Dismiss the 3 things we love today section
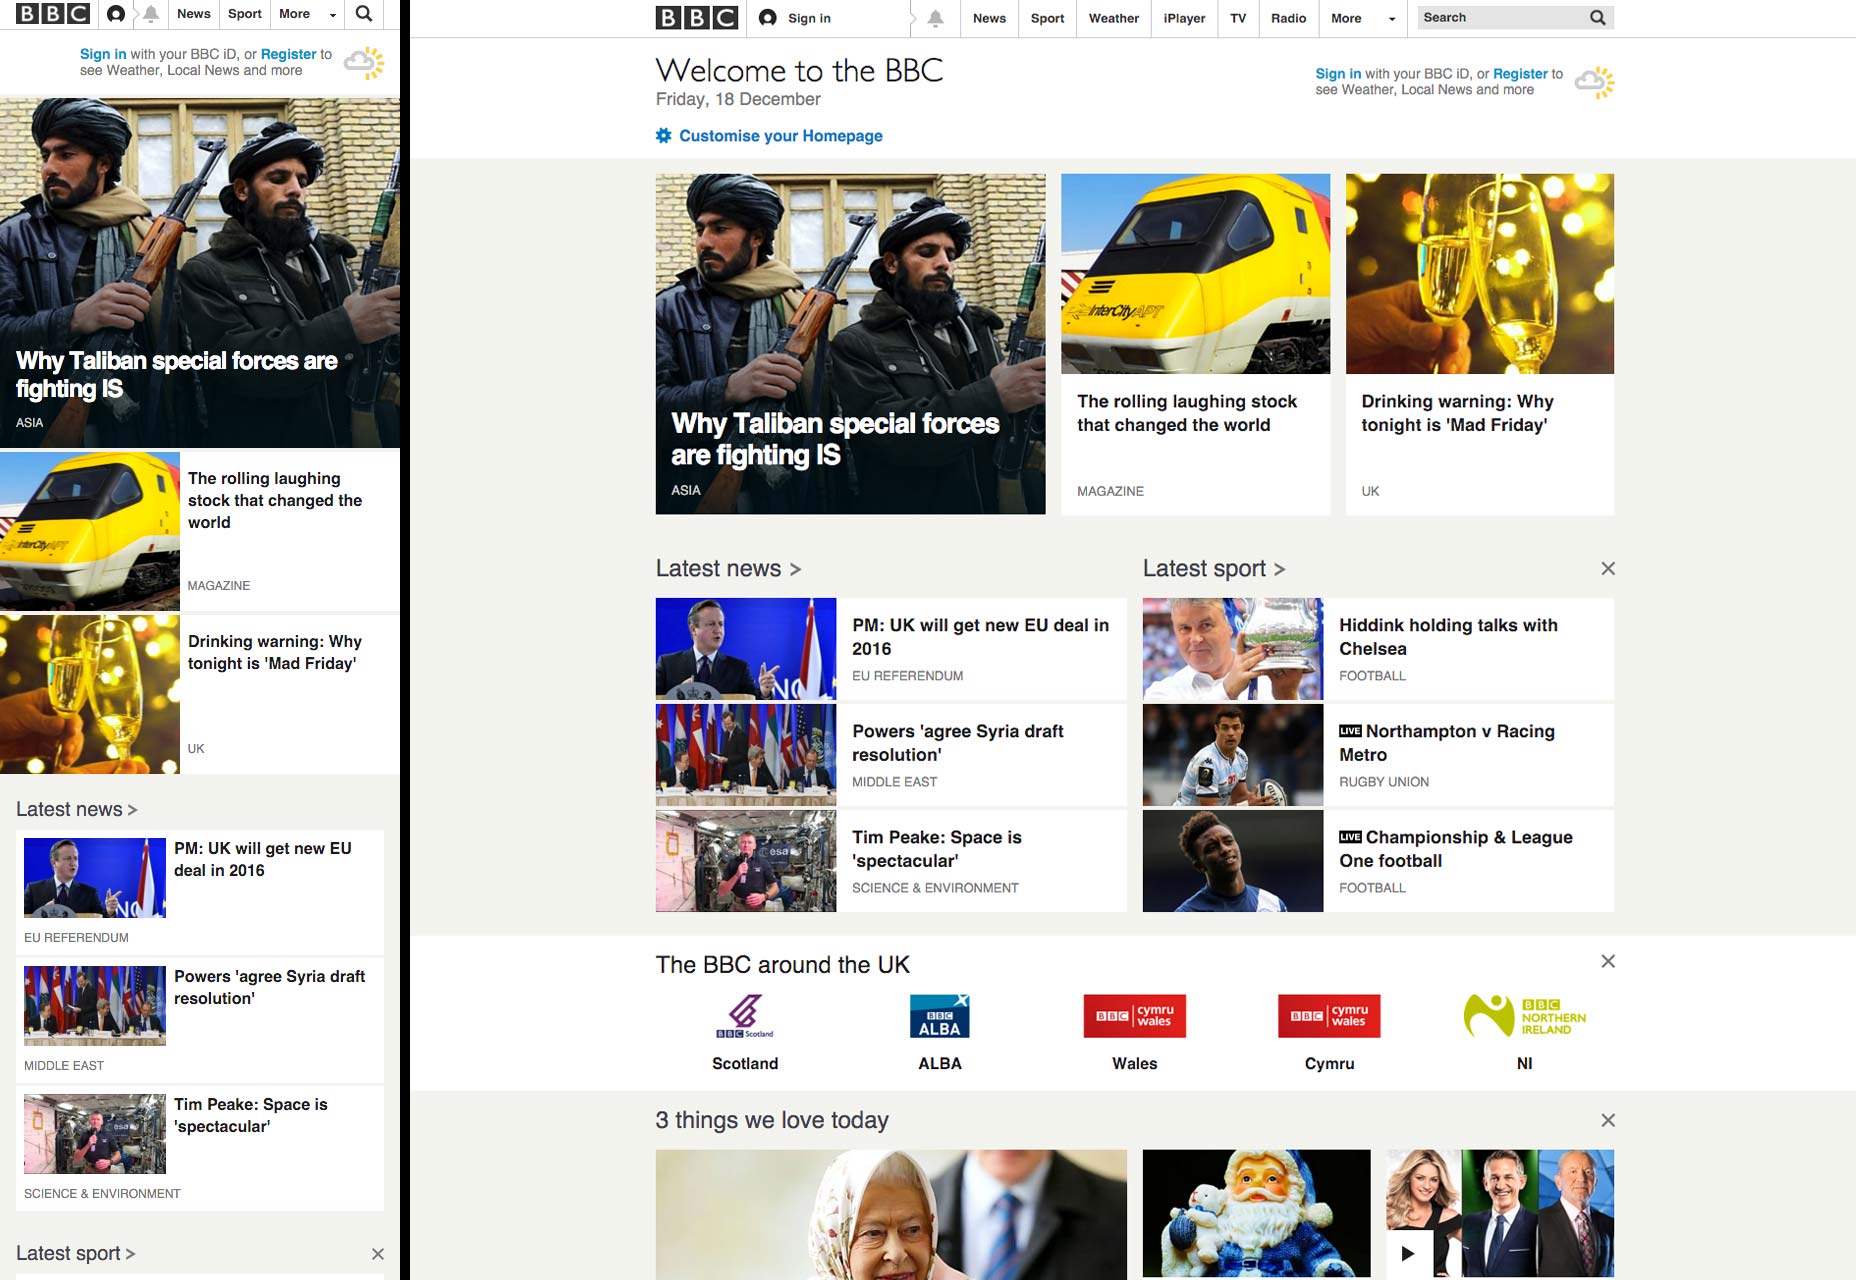This screenshot has height=1280, width=1856. coord(1608,1120)
